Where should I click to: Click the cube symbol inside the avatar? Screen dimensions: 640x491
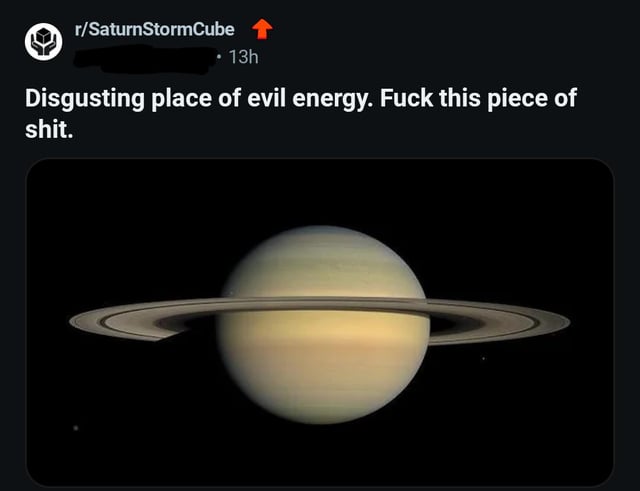pos(44,38)
